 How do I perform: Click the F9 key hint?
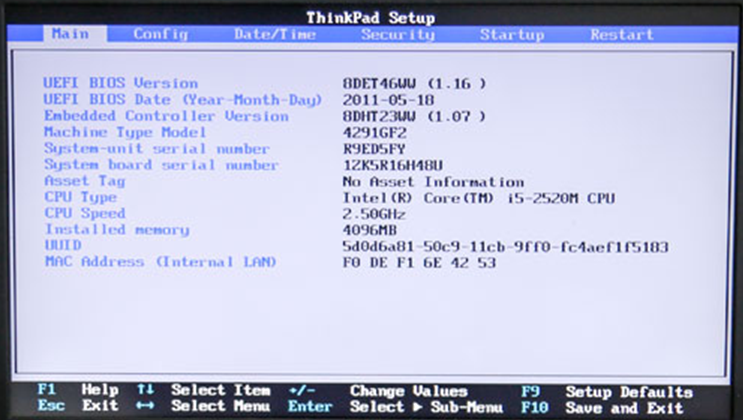pos(531,392)
